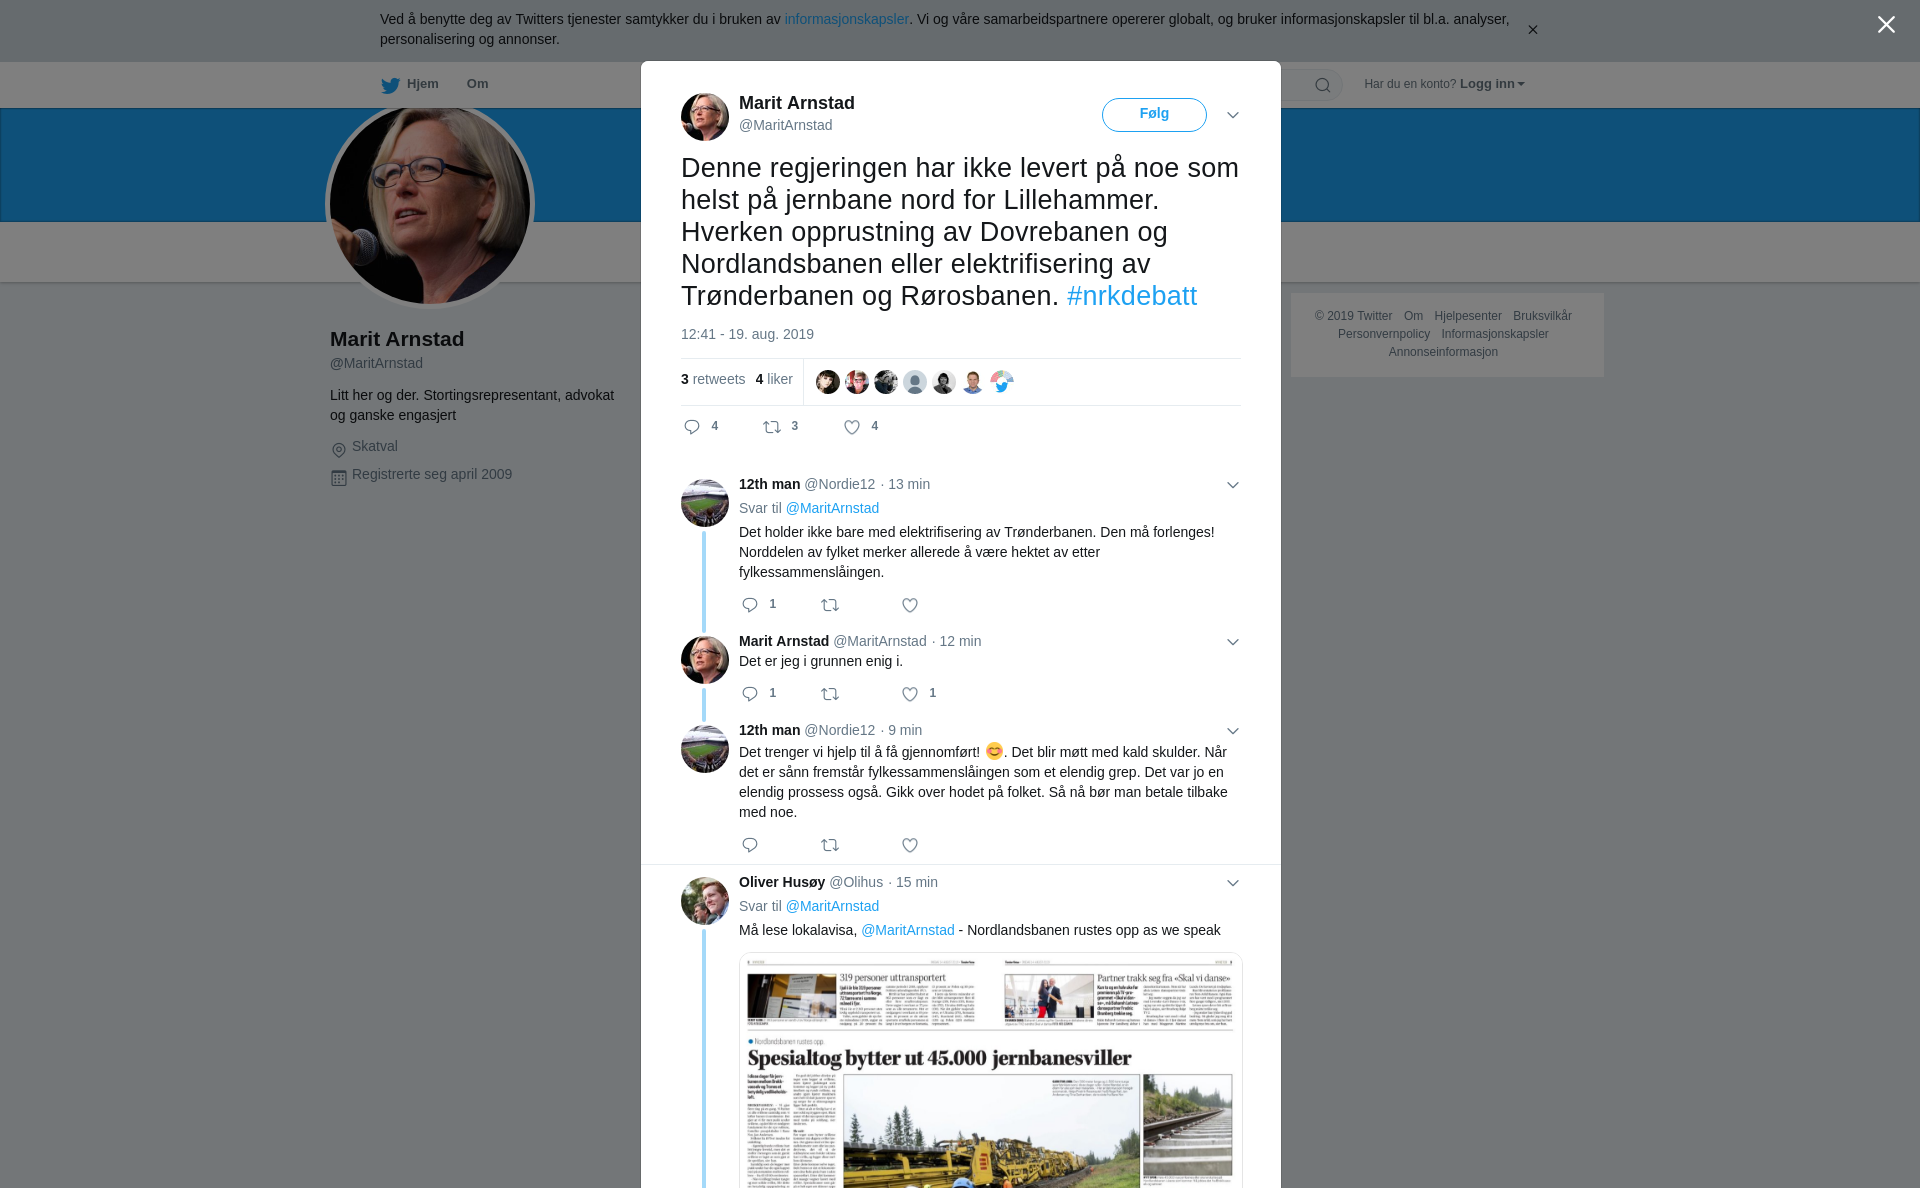Like the main tweet with 4 likes

coord(852,427)
